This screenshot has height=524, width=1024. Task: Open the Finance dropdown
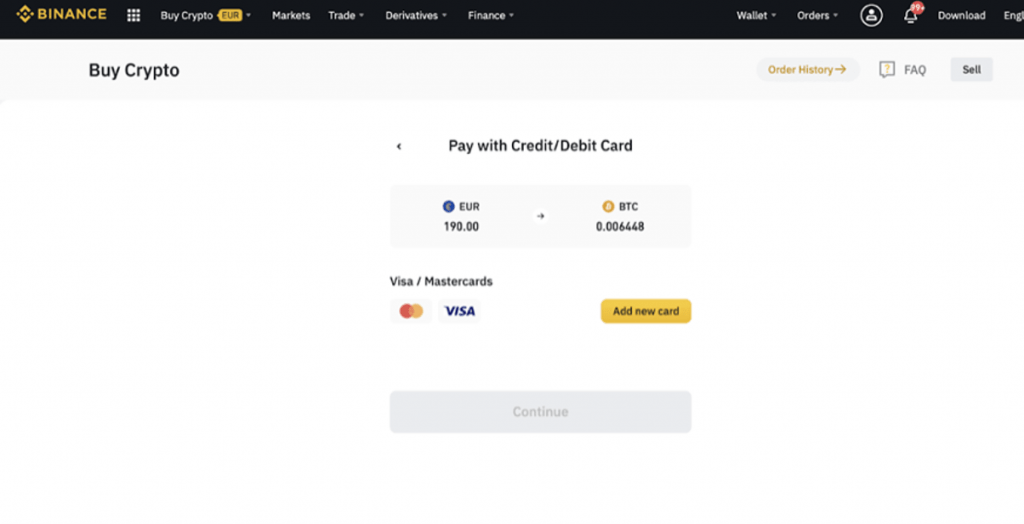click(491, 16)
